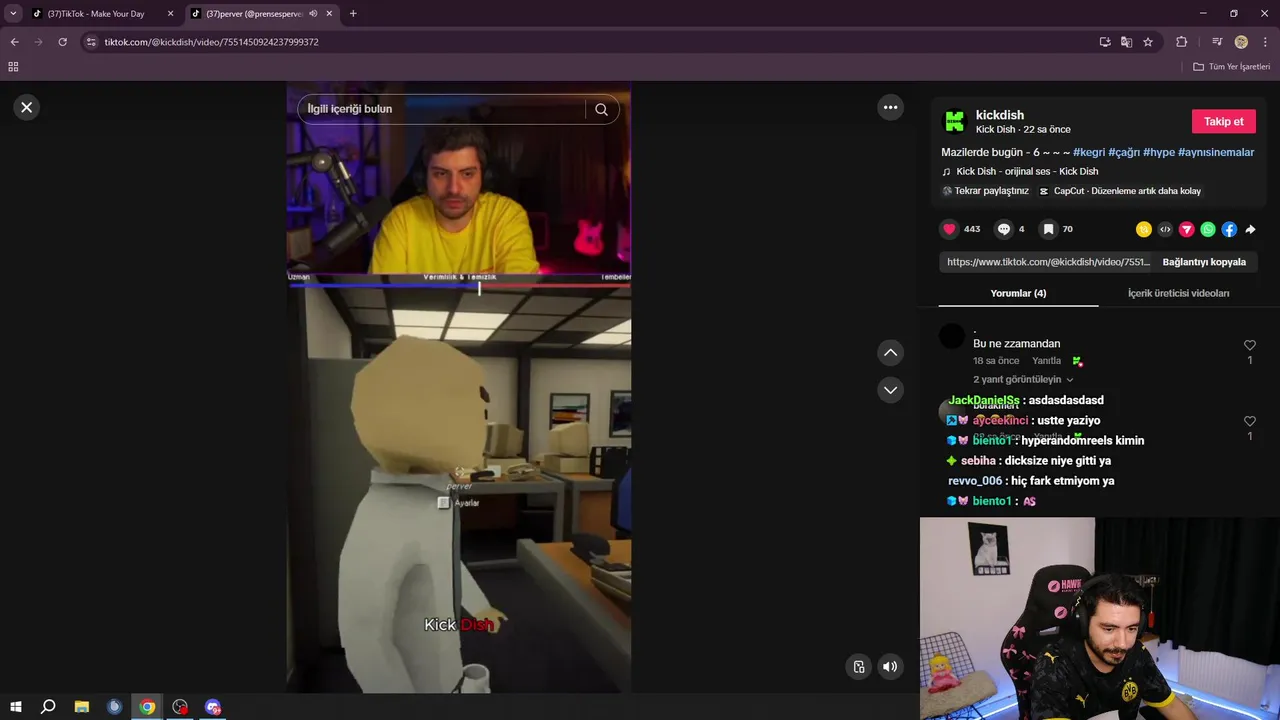
Task: Focus the 'İlgili içeriği bulun' search field
Action: [441, 109]
